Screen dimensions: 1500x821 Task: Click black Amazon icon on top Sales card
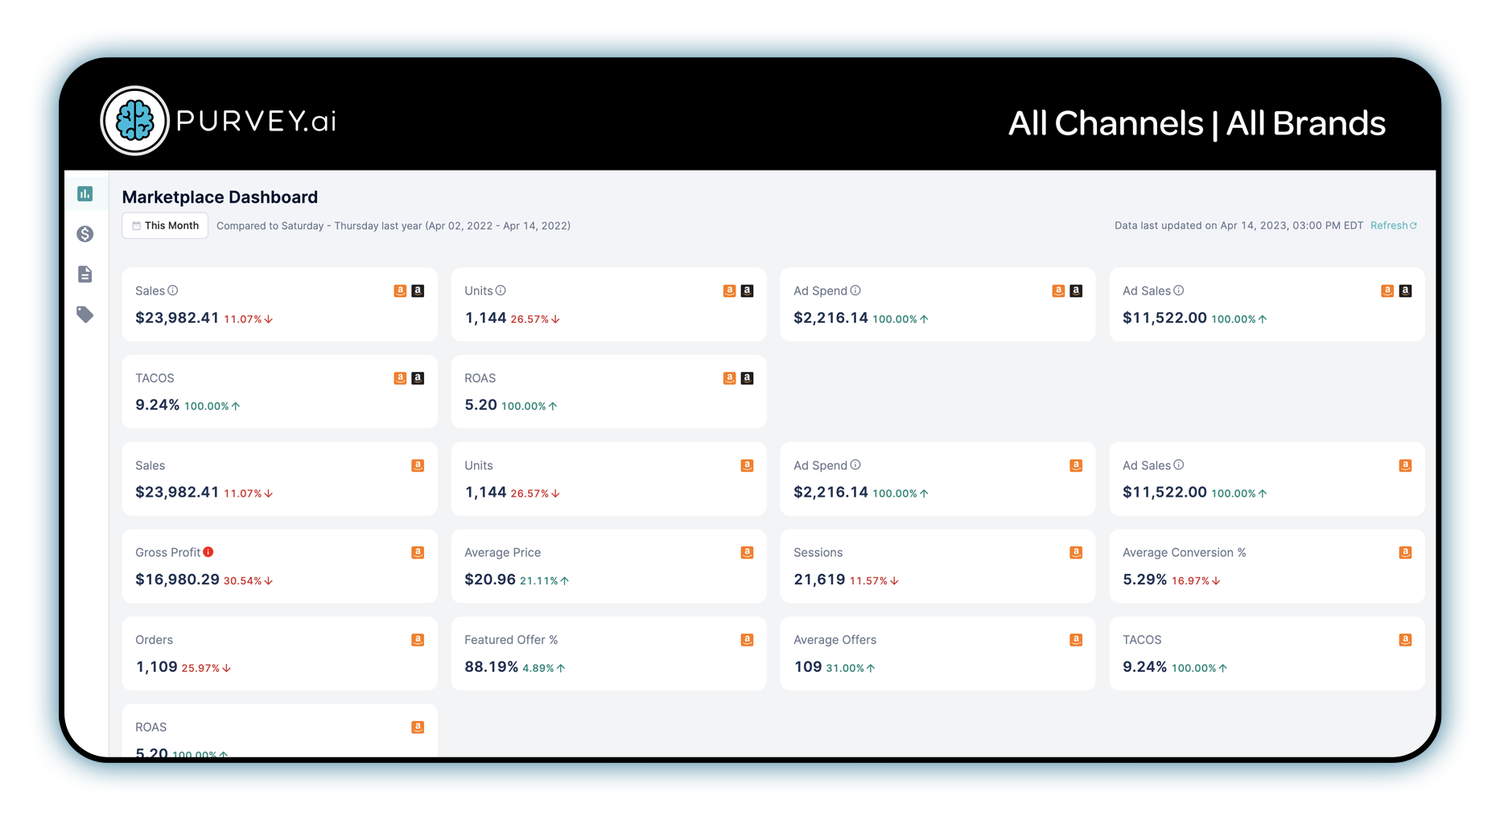click(418, 291)
